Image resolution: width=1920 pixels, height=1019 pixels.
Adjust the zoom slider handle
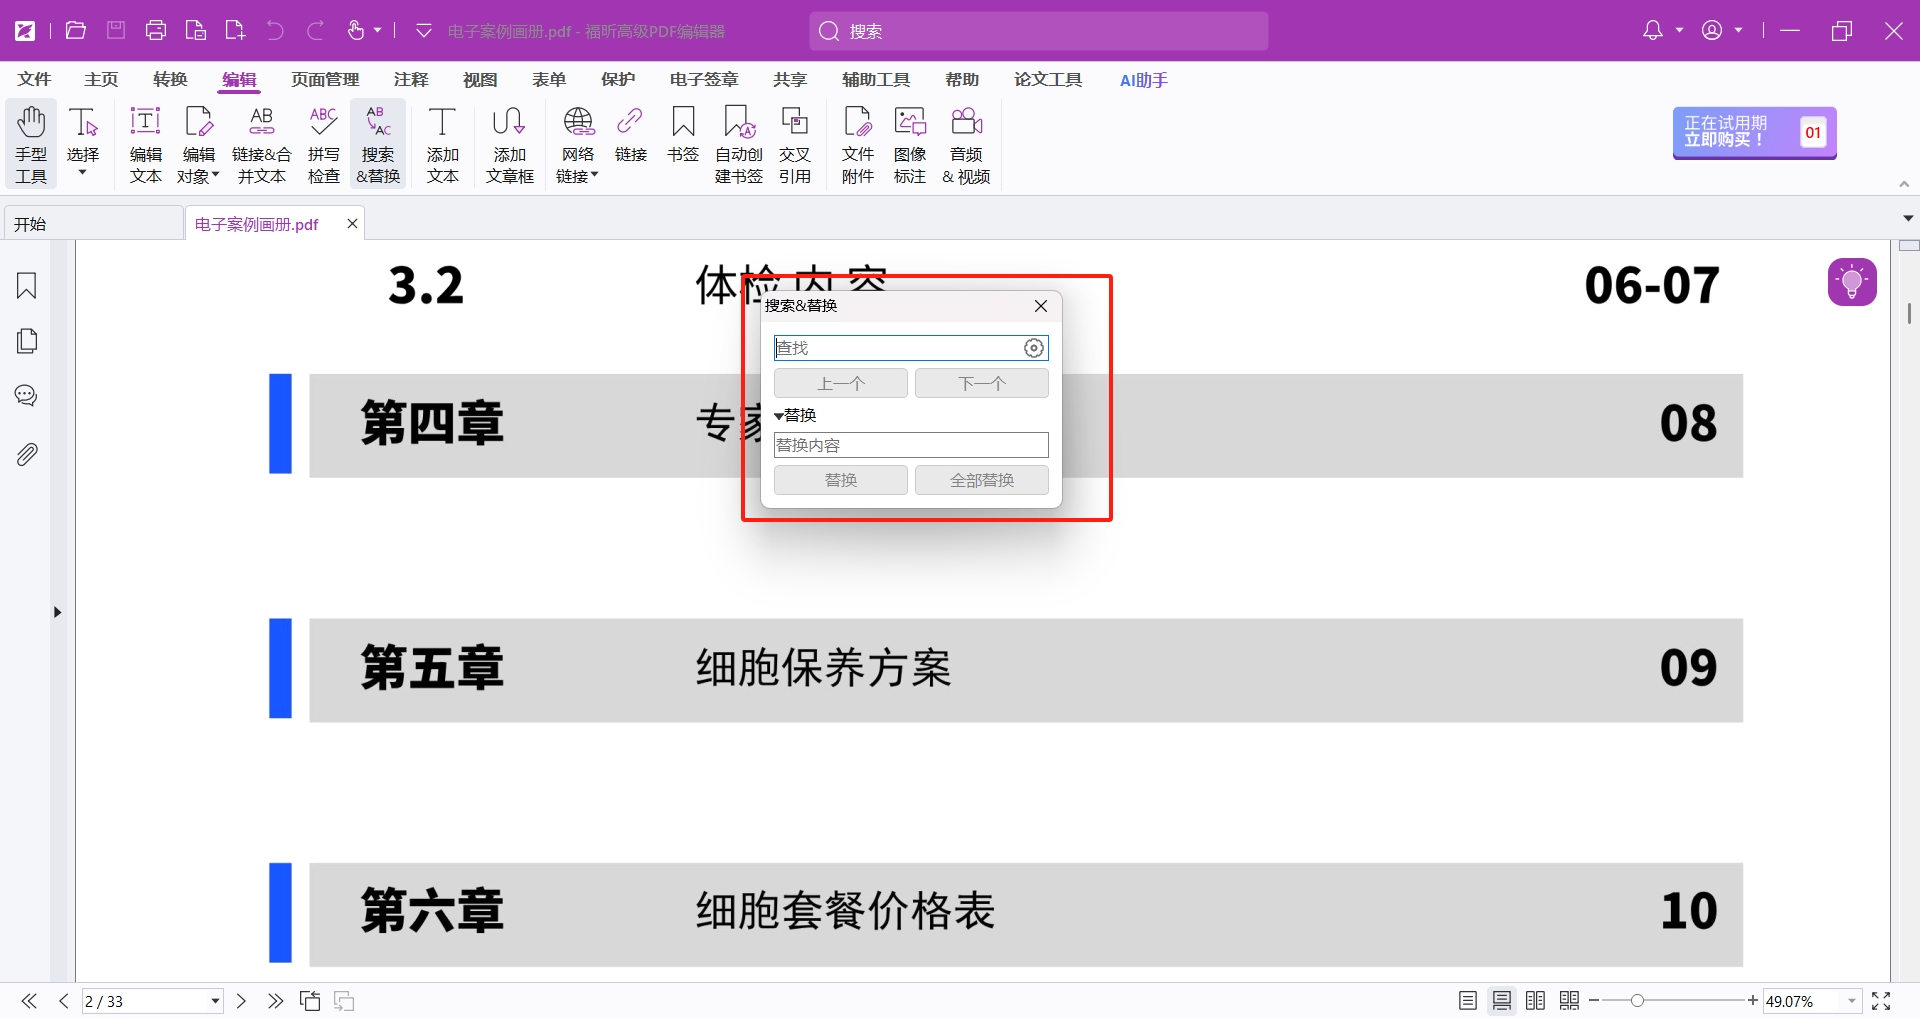pyautogui.click(x=1637, y=1001)
